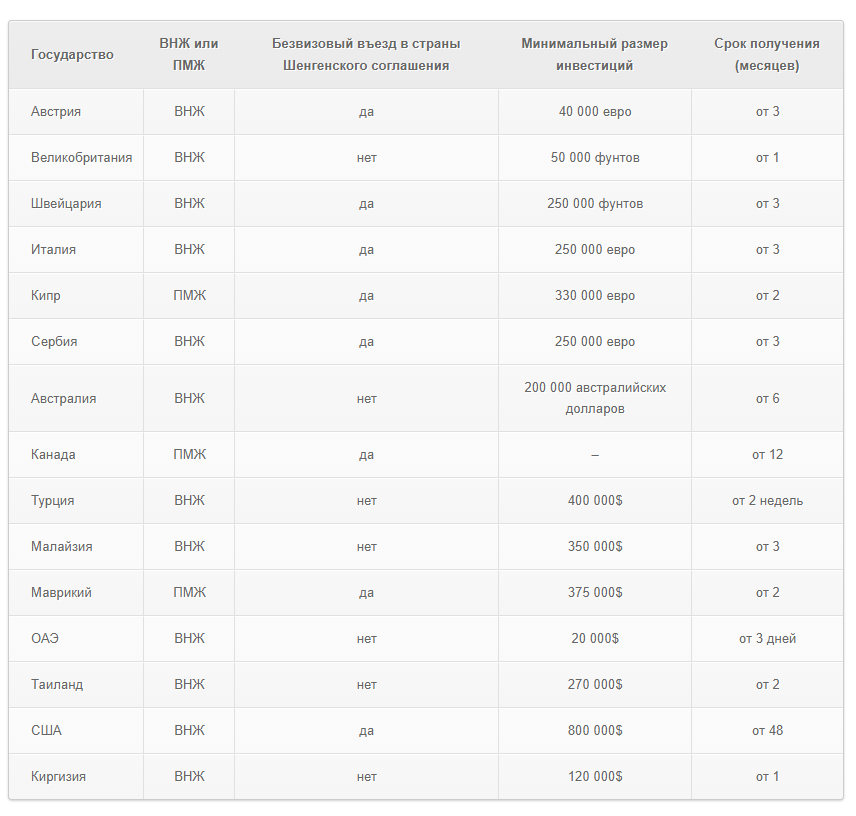Click '200 000 австралийских долларов' cell
Viewport: 856px width, 816px height.
(x=594, y=398)
